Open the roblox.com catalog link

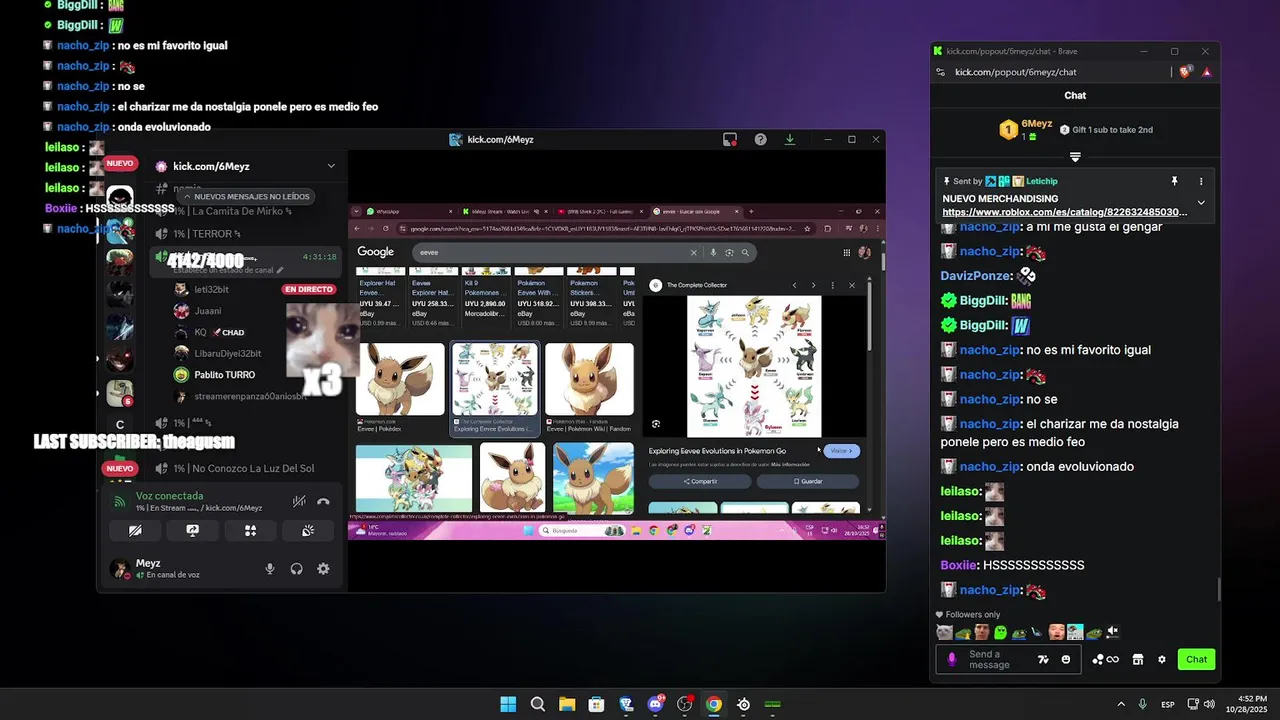click(x=1065, y=212)
